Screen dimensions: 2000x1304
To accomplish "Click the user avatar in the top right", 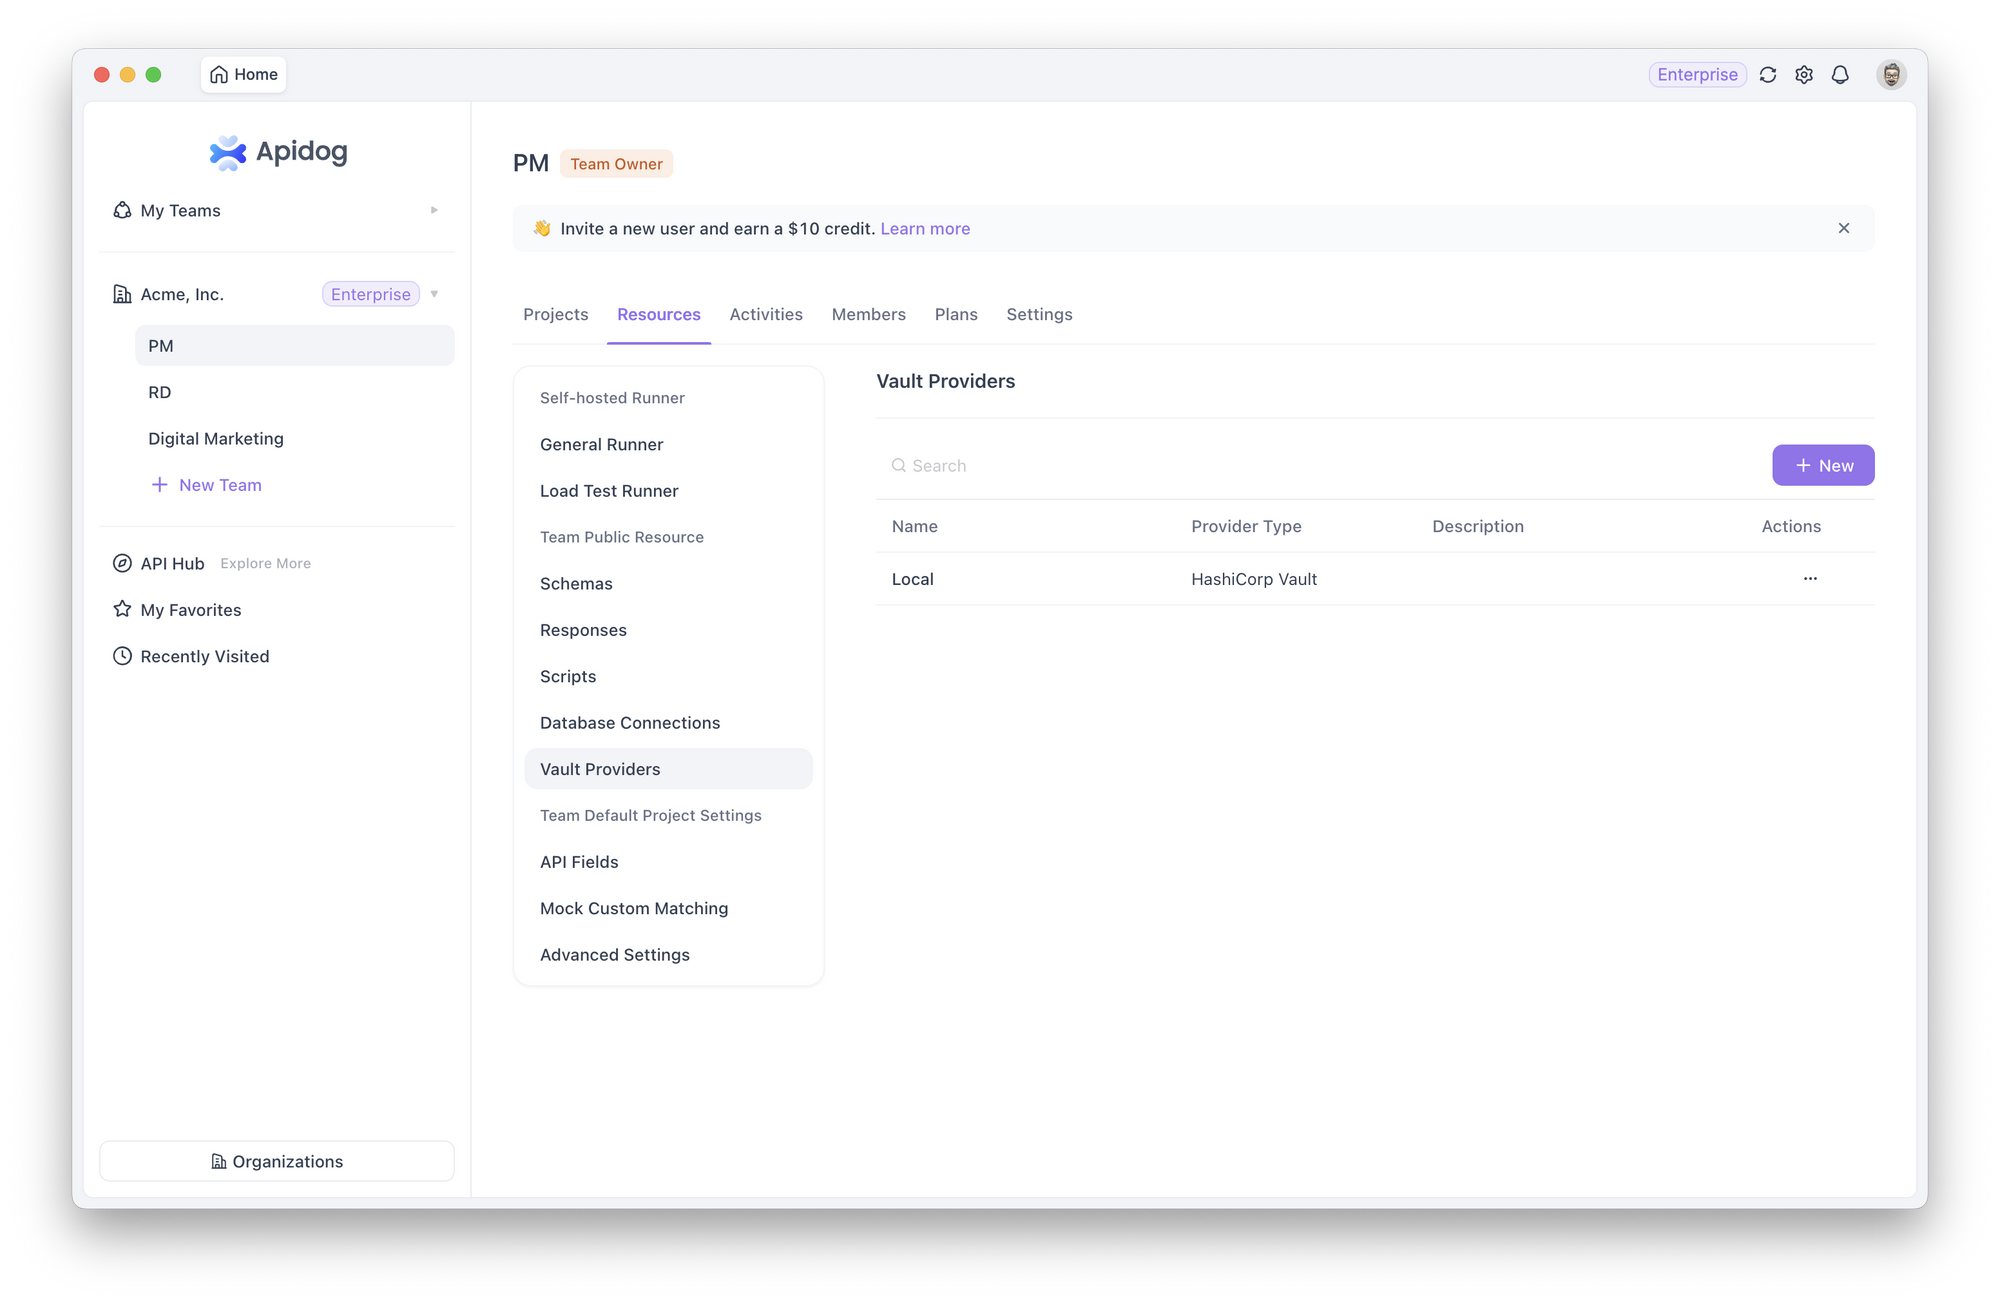I will 1890,74.
